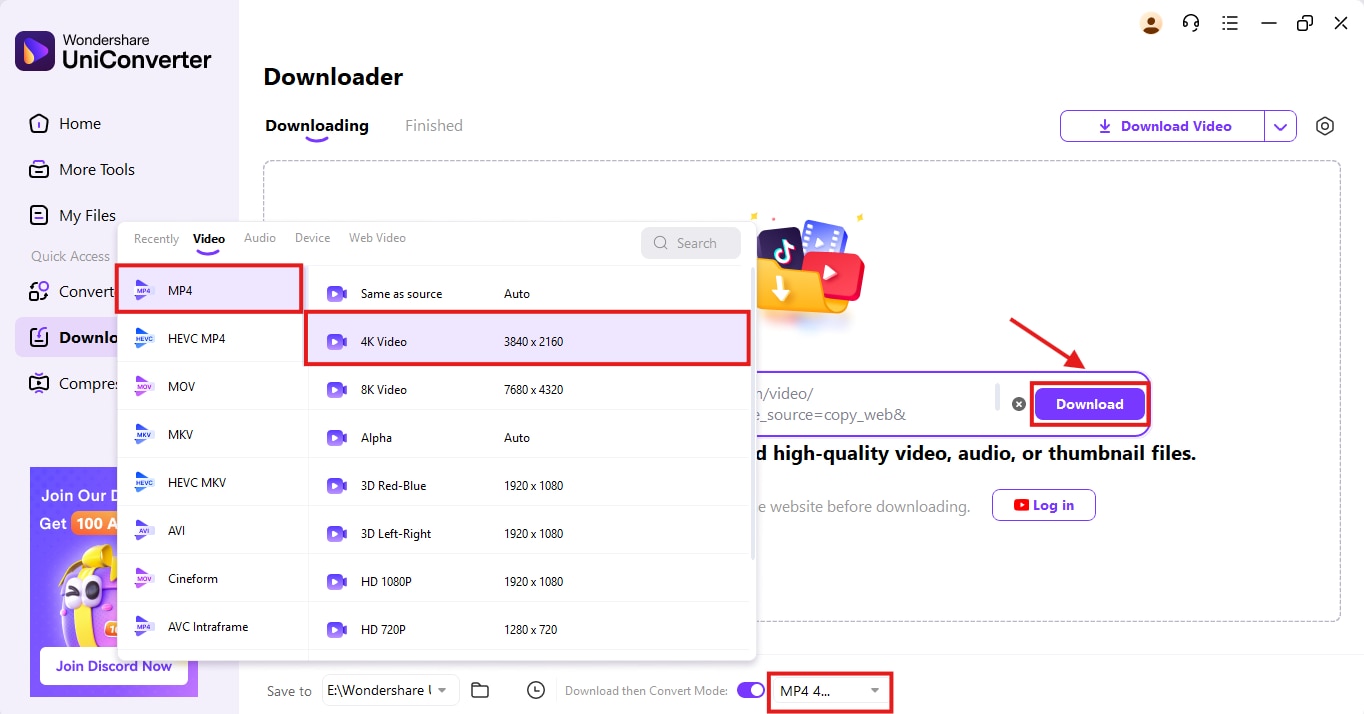Click the More Tools sidebar icon

(x=39, y=169)
